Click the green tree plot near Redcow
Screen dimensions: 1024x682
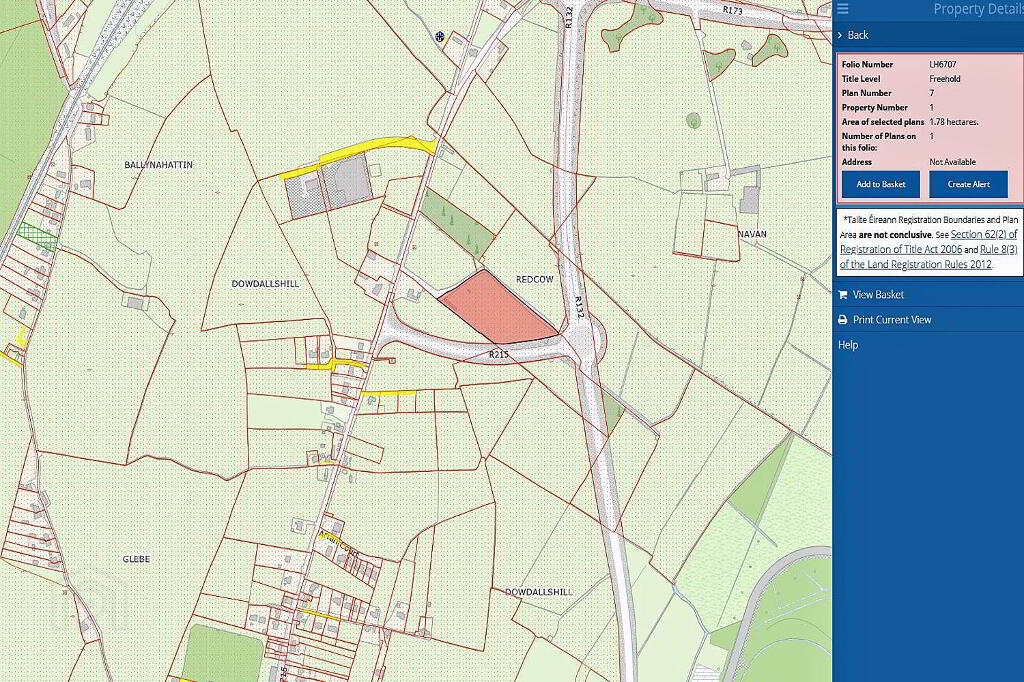point(457,222)
